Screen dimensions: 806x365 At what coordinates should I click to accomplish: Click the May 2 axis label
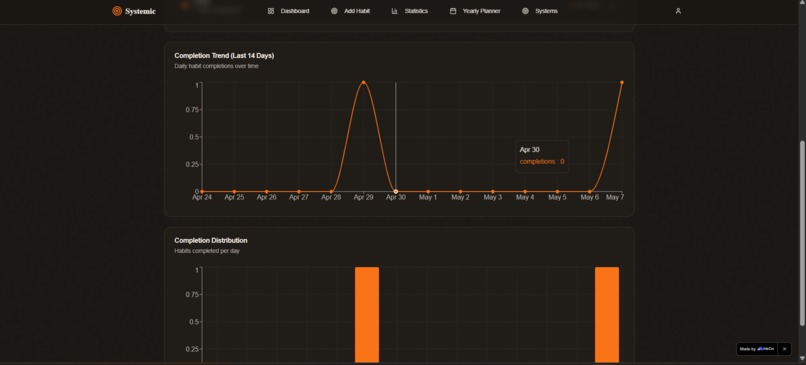460,197
